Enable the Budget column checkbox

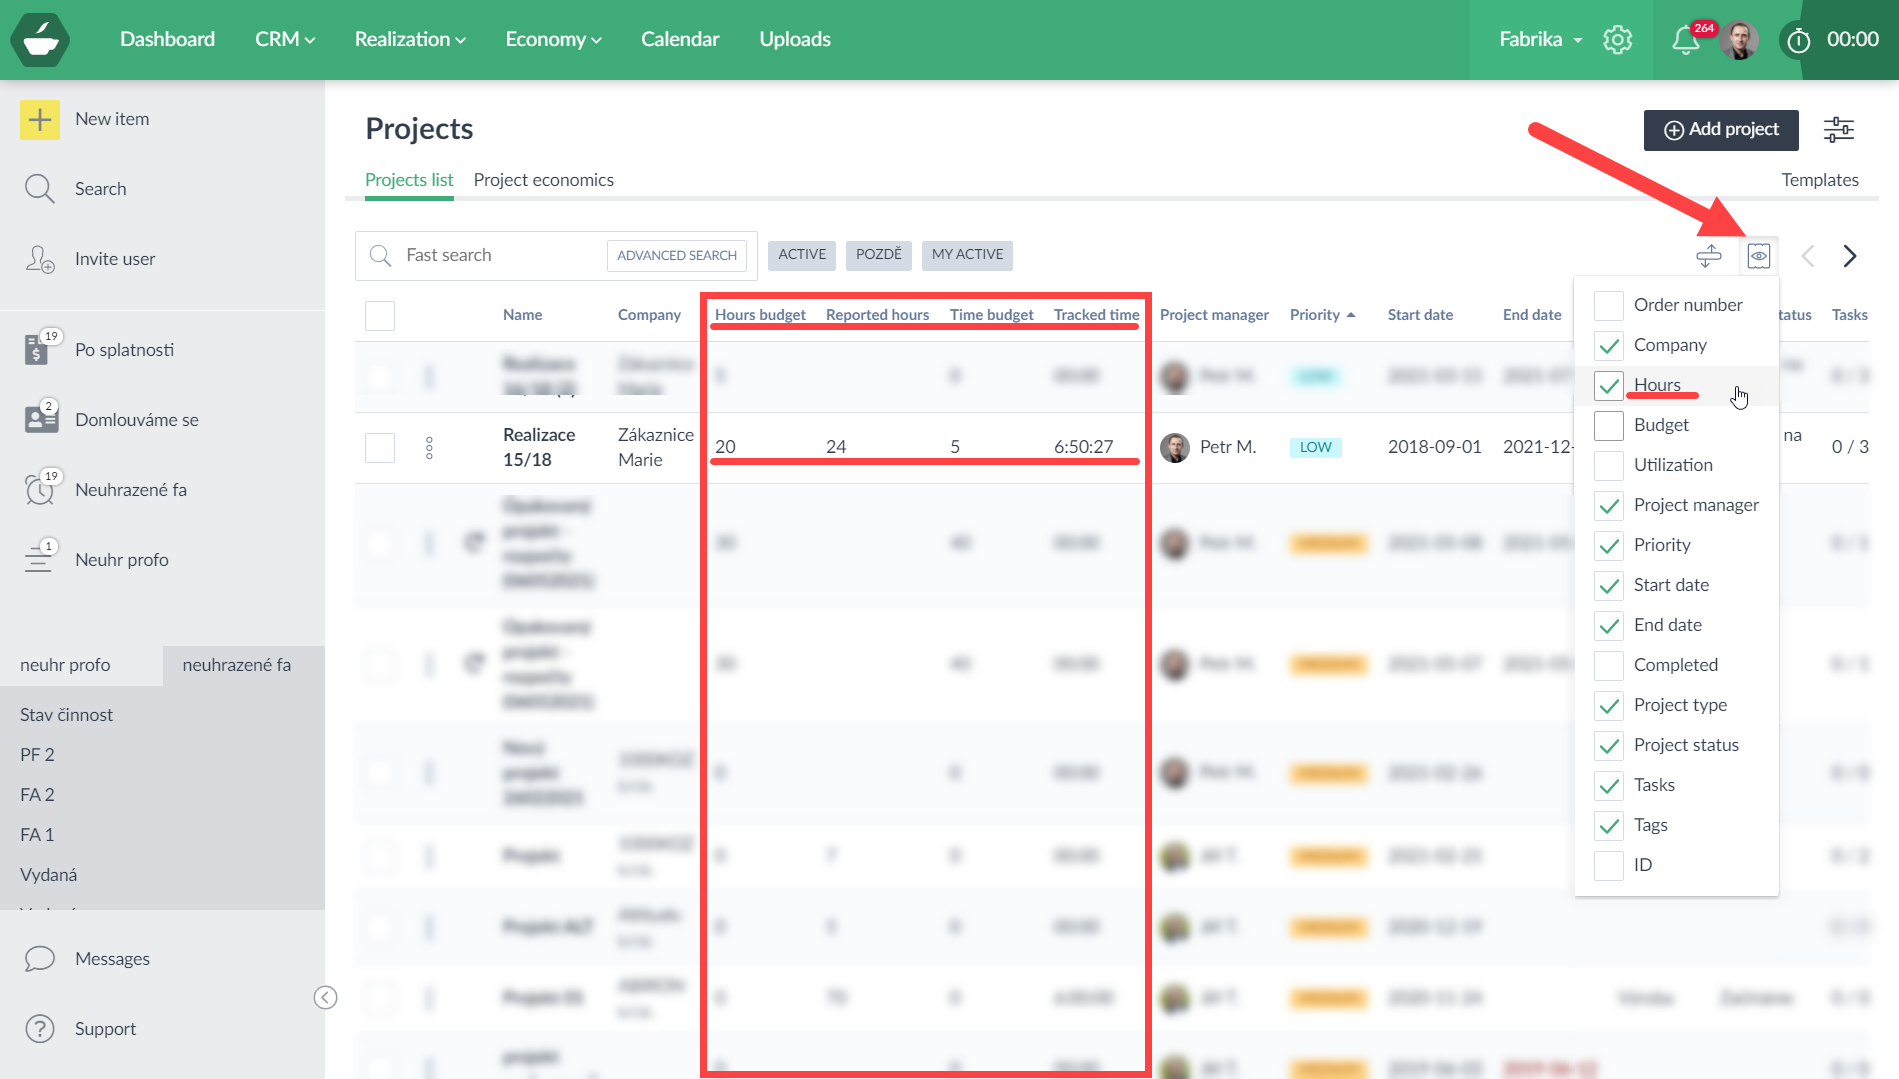pyautogui.click(x=1608, y=426)
